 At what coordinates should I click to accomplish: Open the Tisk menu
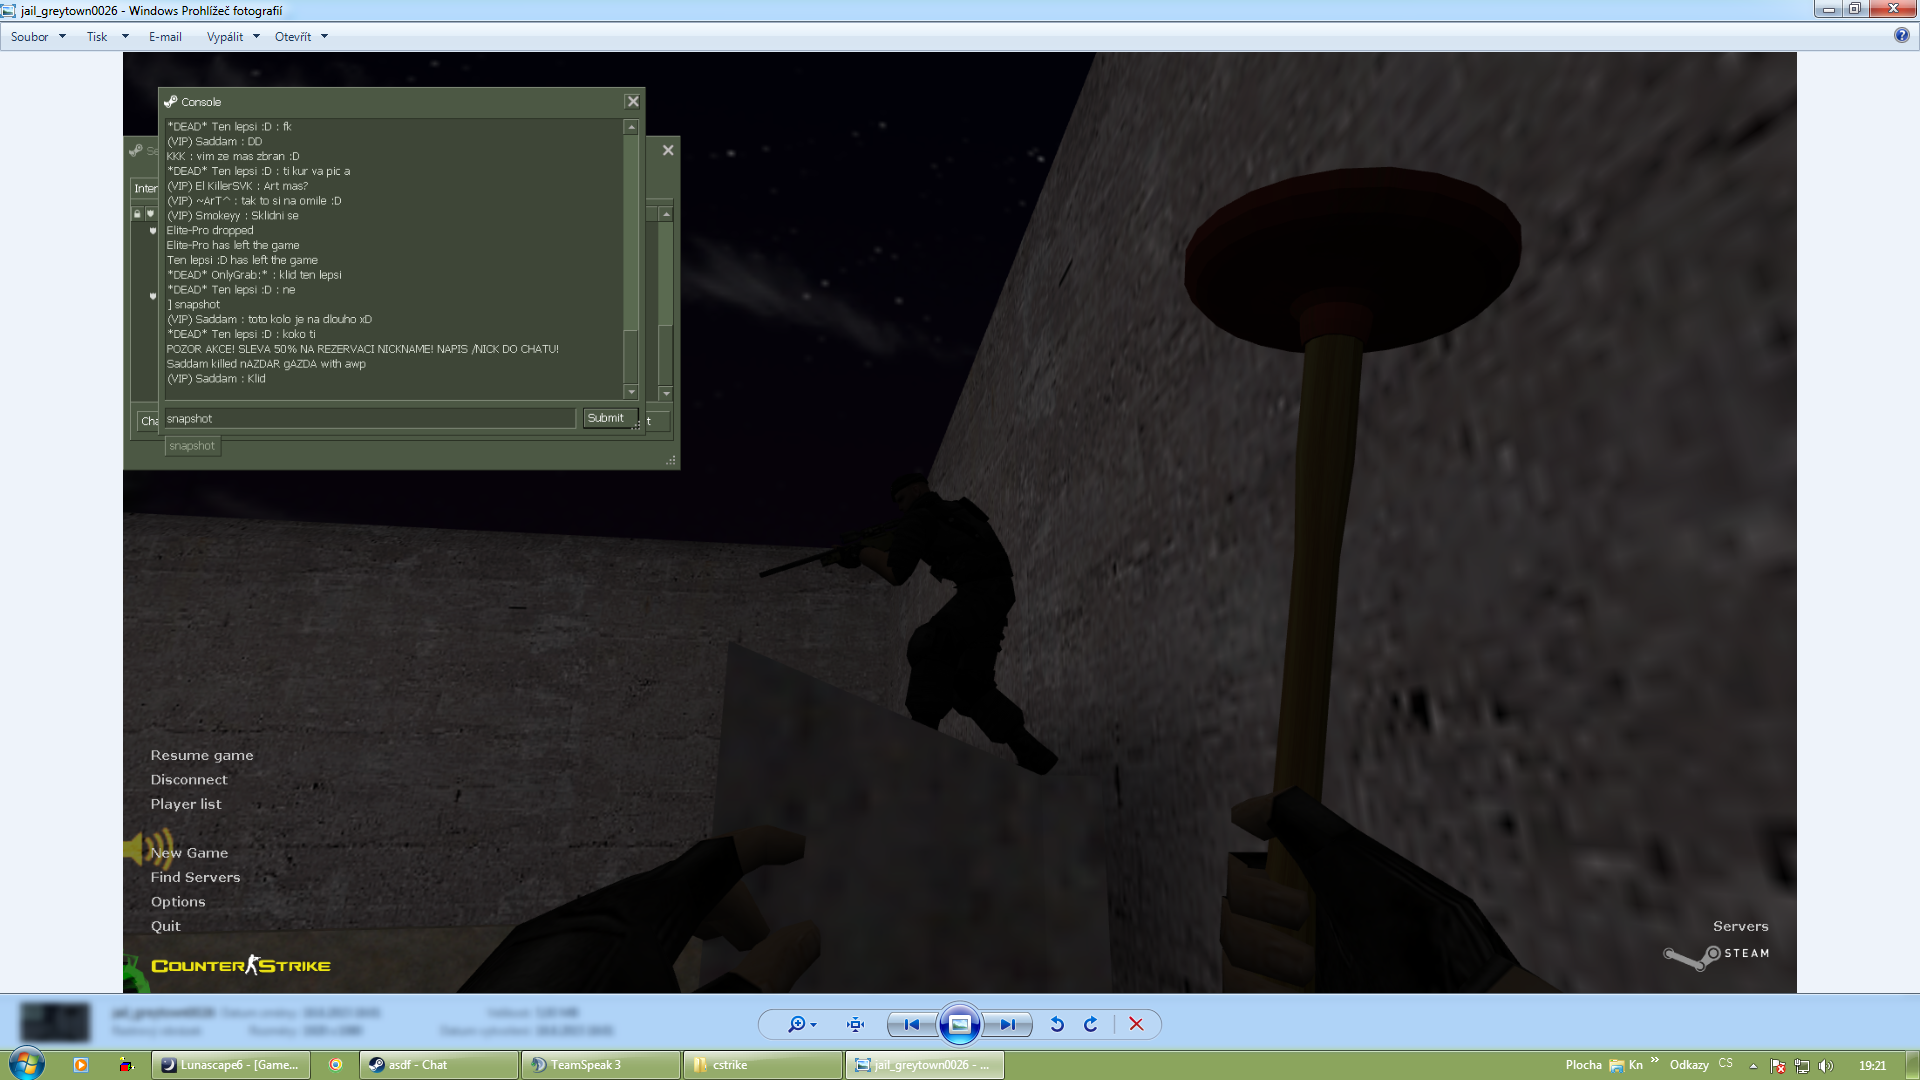point(96,37)
